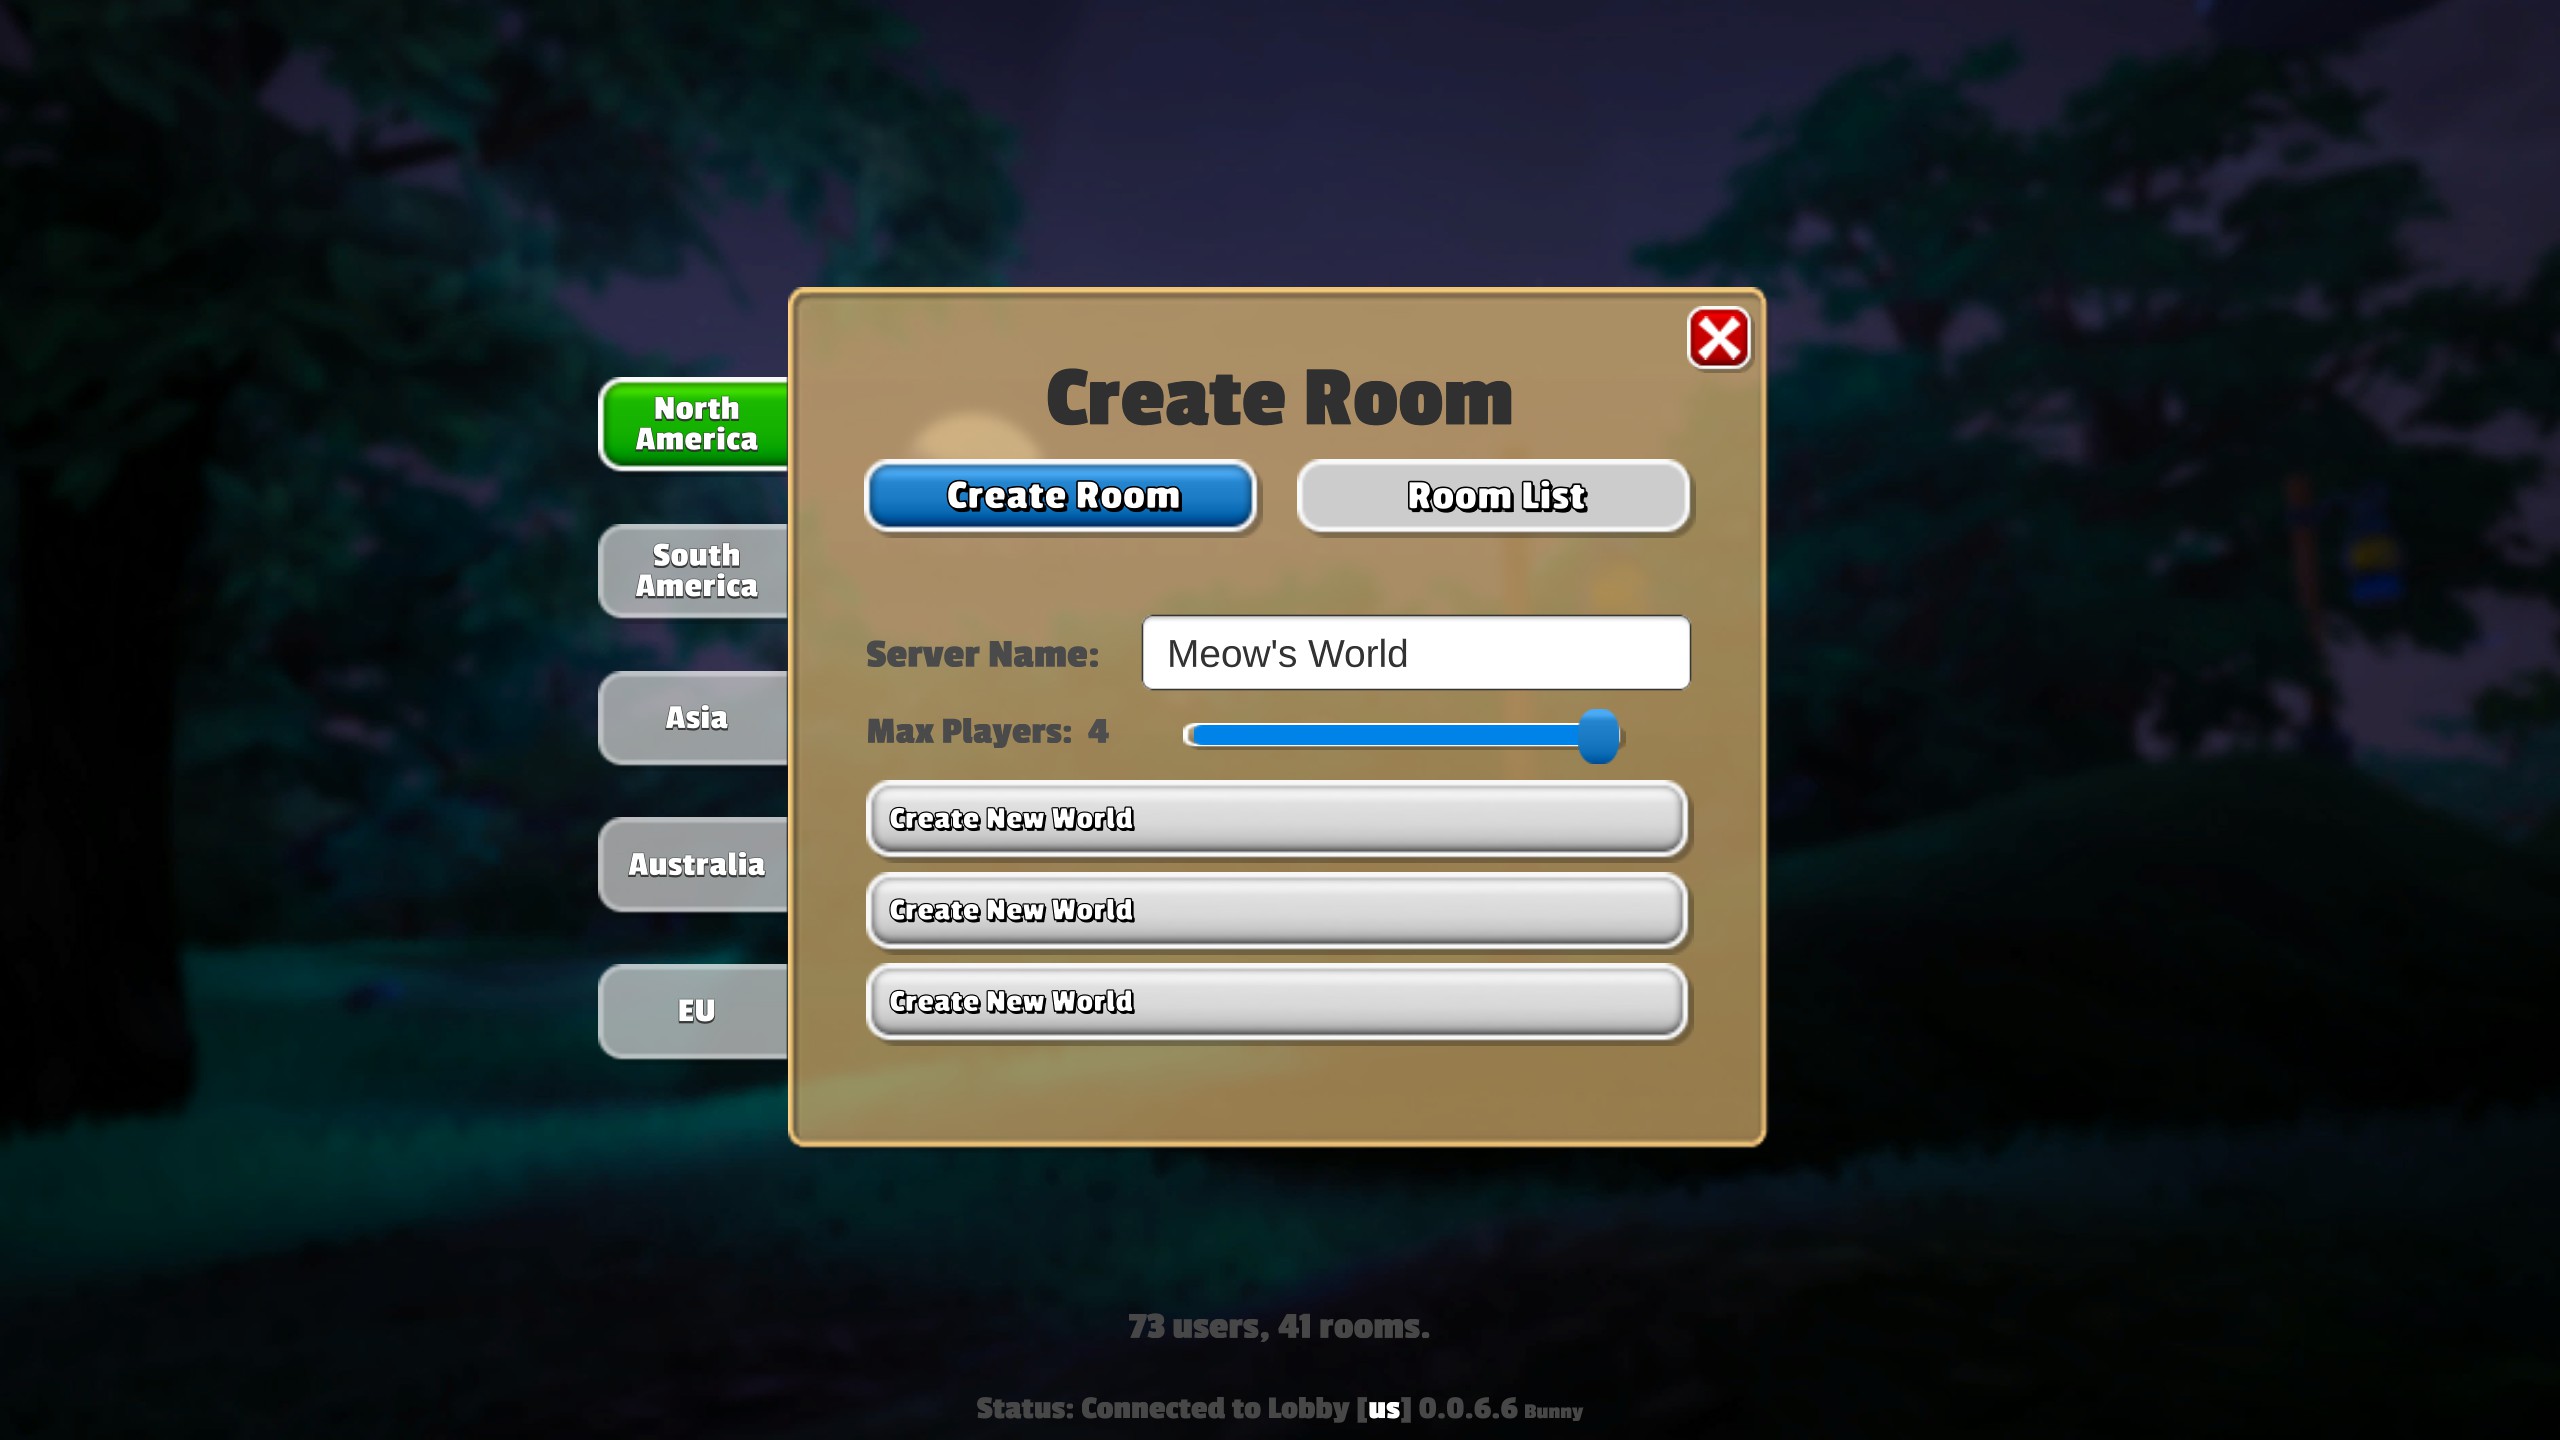Switch to the Room List tab
The height and width of the screenshot is (1440, 2560).
point(1495,494)
